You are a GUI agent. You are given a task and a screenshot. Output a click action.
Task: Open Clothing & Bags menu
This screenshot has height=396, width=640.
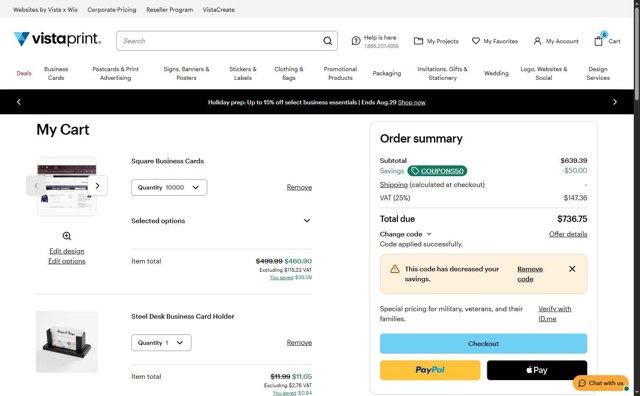coord(289,73)
